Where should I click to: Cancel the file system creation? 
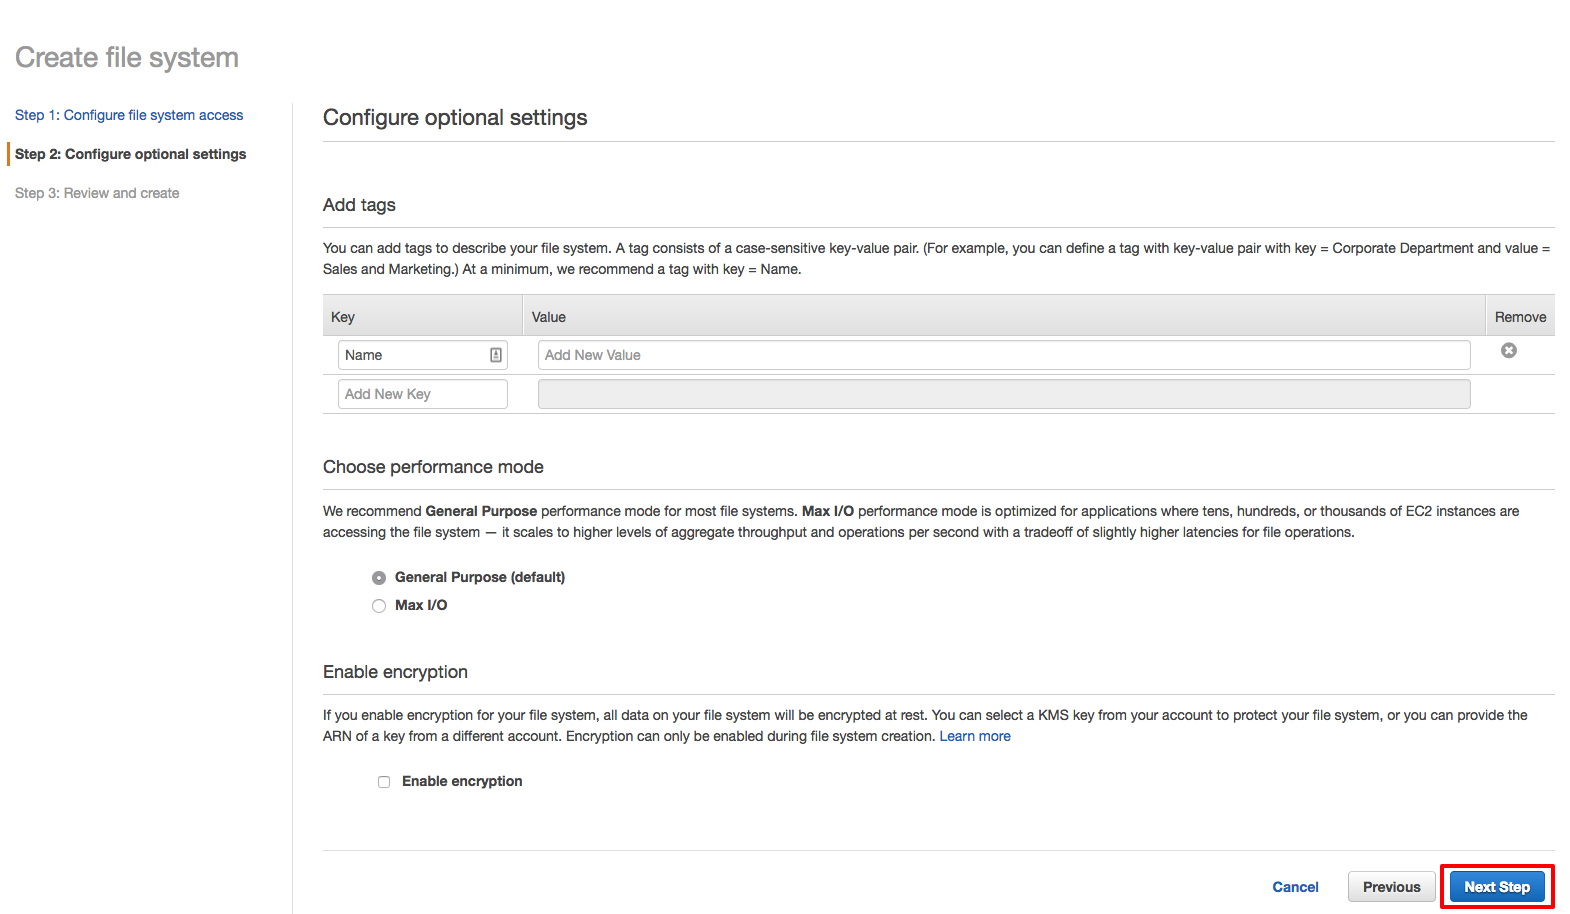point(1295,887)
